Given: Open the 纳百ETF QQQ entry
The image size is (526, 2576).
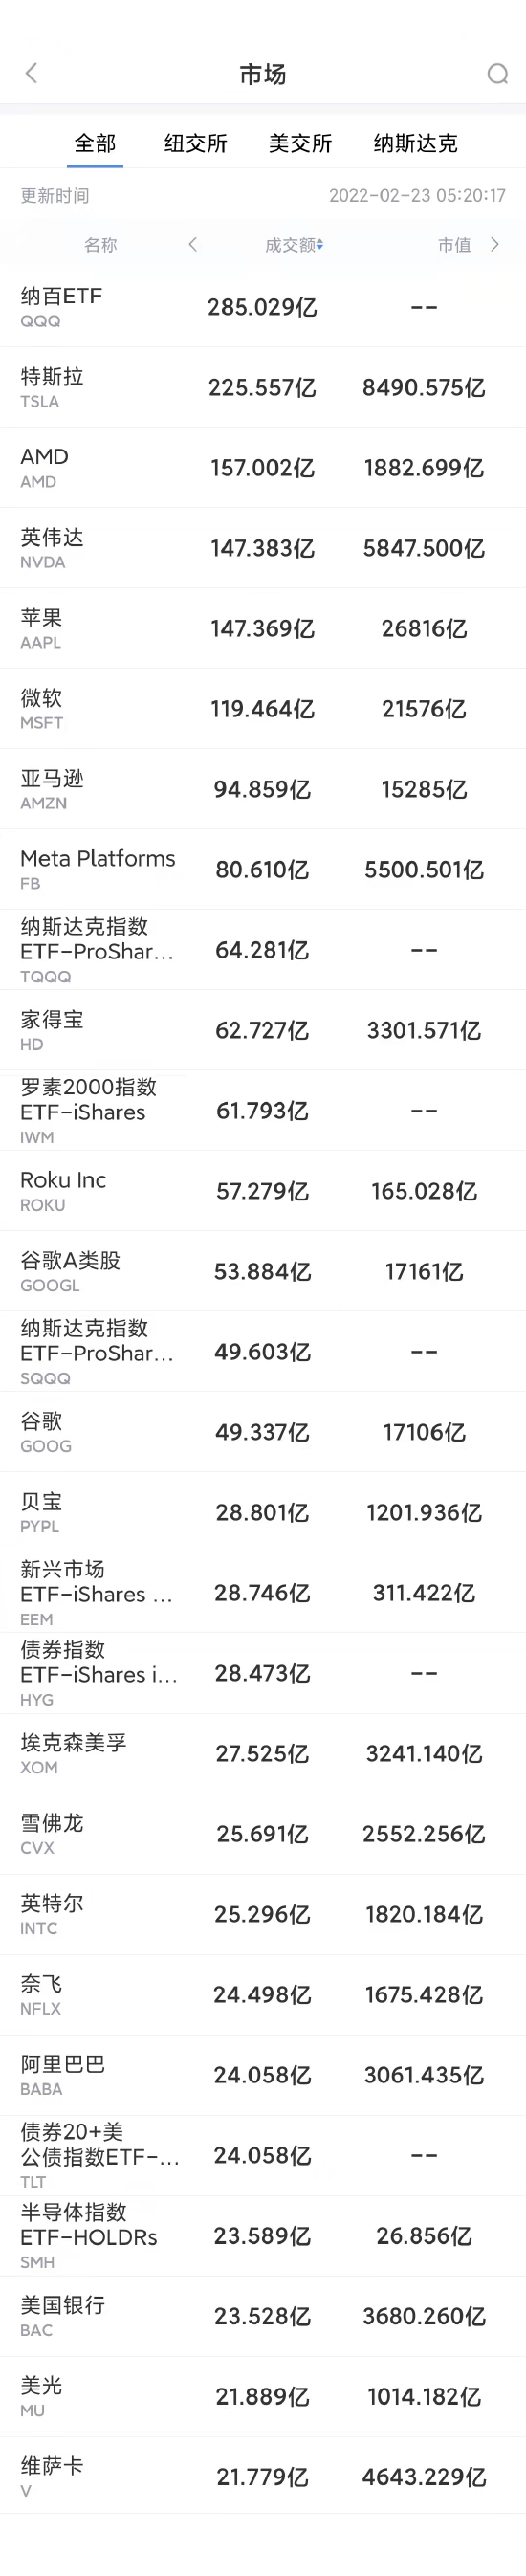Looking at the screenshot, I should [x=263, y=307].
